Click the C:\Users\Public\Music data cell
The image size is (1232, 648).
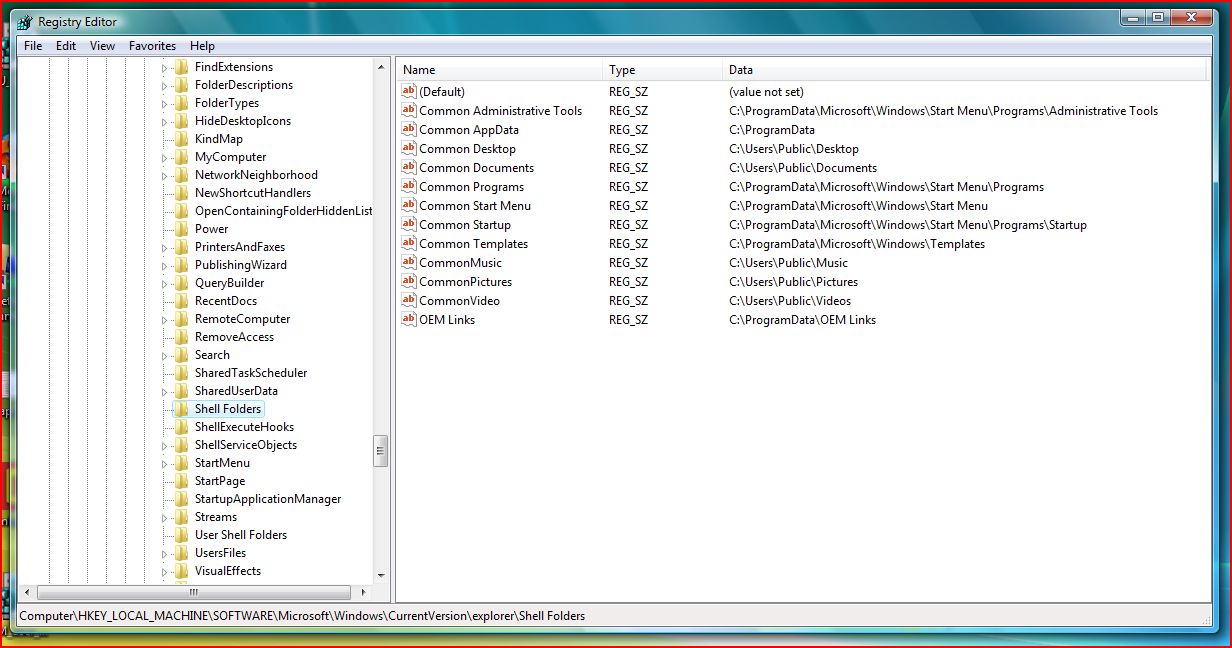pos(788,263)
